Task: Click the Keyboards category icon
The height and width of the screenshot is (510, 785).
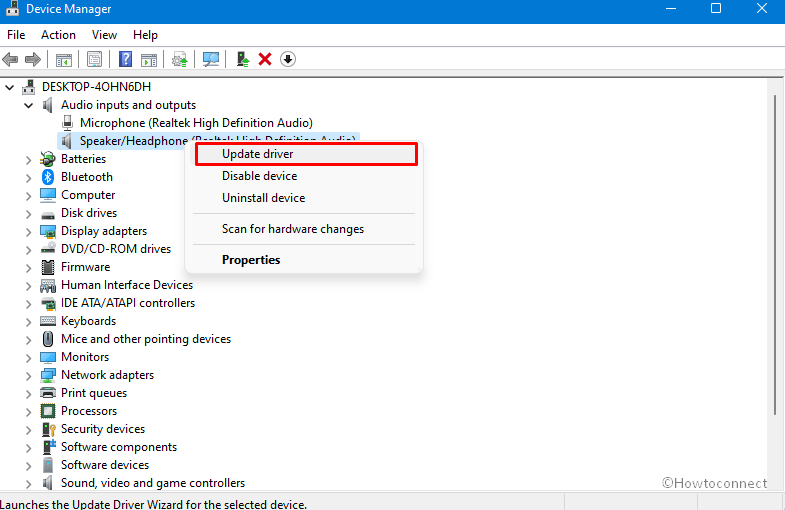Action: click(48, 321)
